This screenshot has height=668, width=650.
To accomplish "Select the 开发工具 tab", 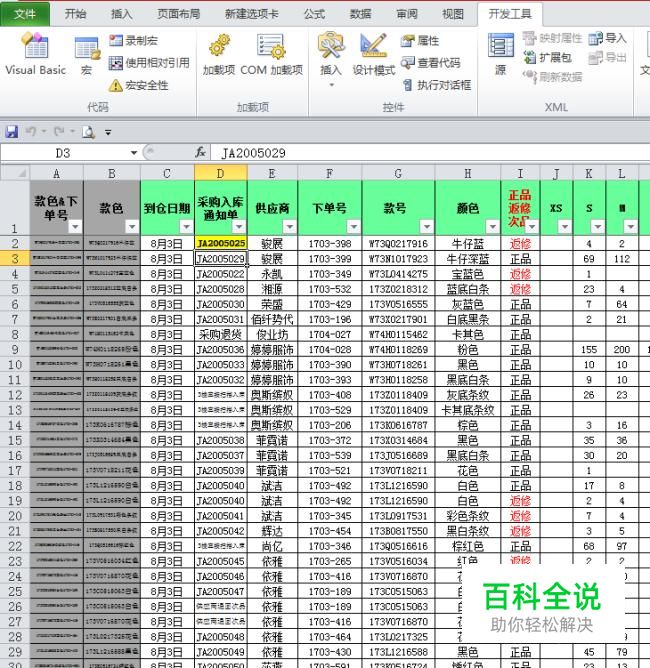I will point(510,14).
